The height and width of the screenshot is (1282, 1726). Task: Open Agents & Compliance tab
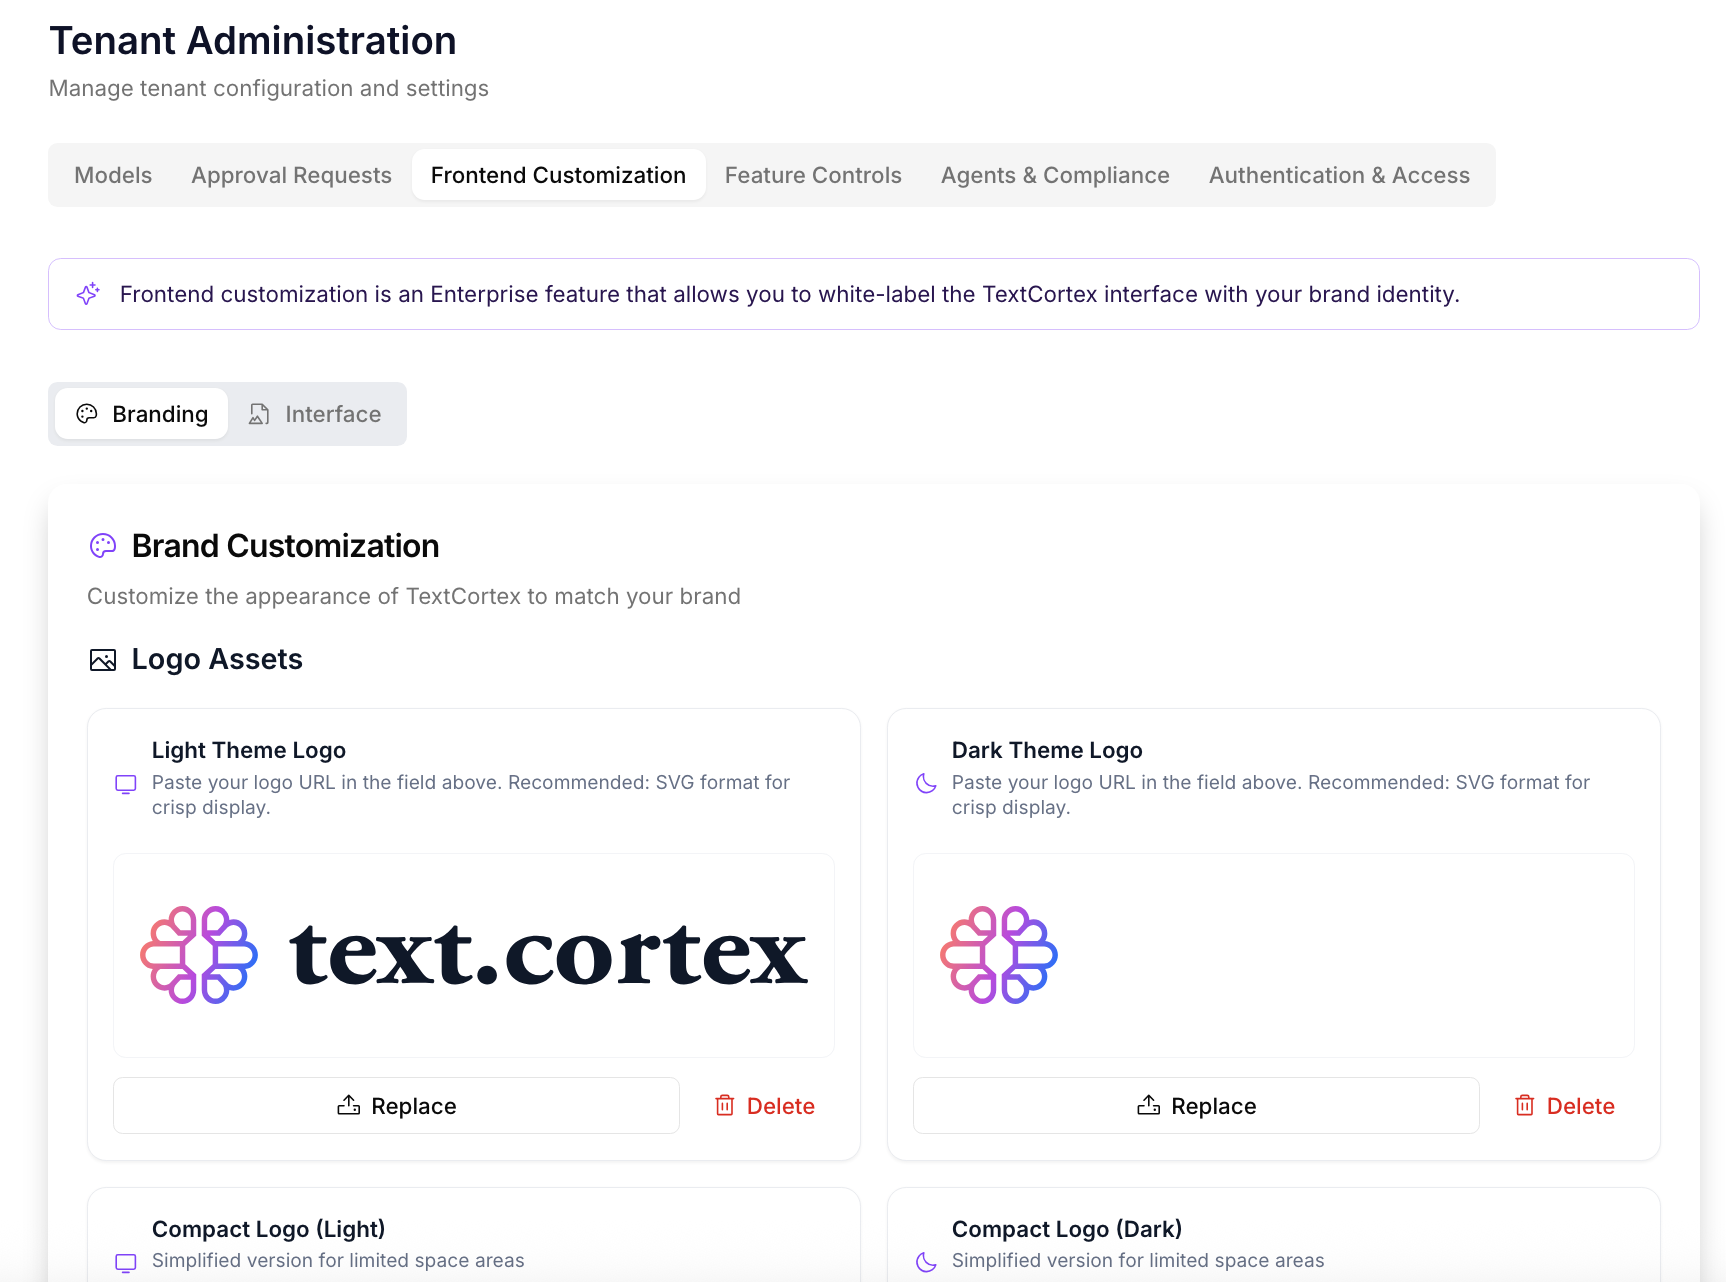[x=1055, y=175]
